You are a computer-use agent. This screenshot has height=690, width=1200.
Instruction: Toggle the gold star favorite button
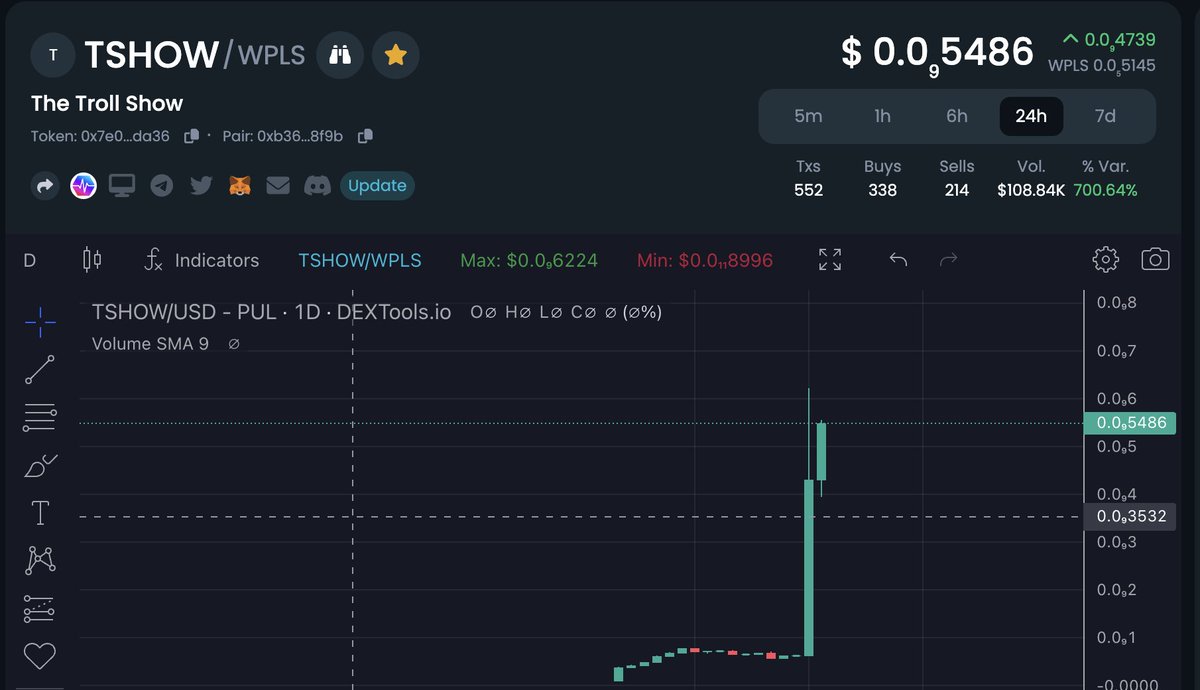coord(396,55)
